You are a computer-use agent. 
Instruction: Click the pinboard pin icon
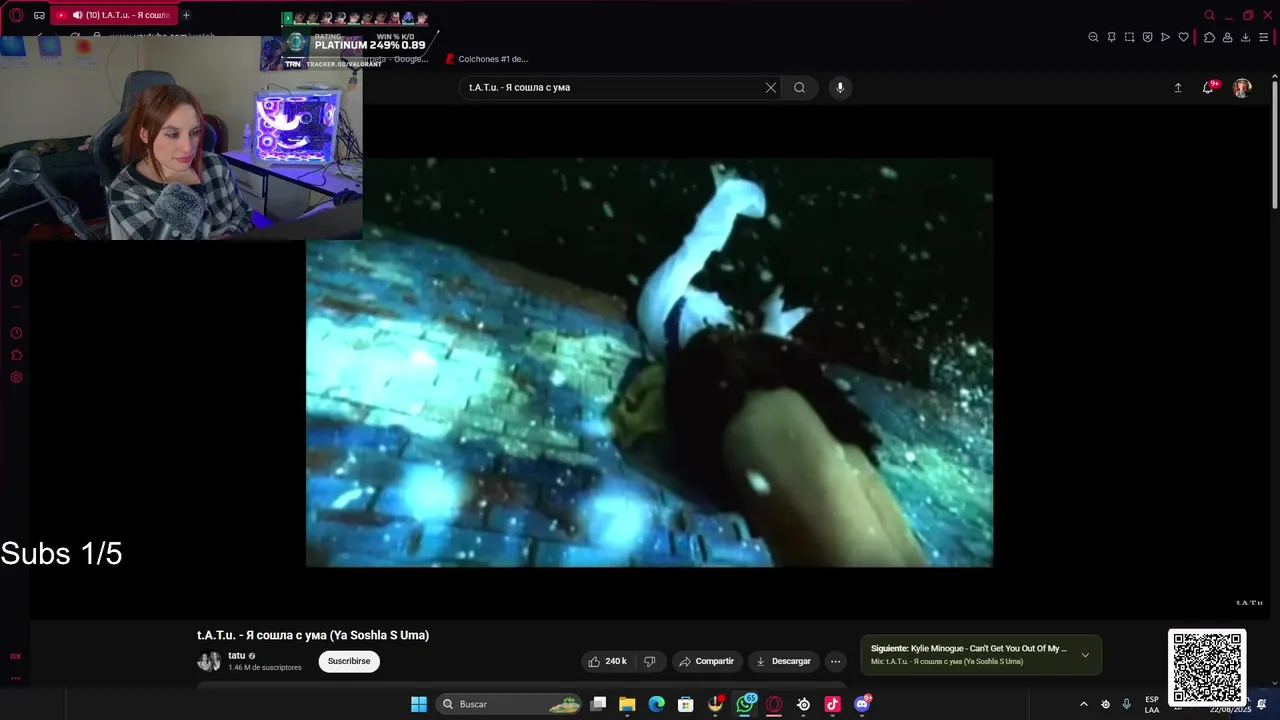click(x=1111, y=37)
